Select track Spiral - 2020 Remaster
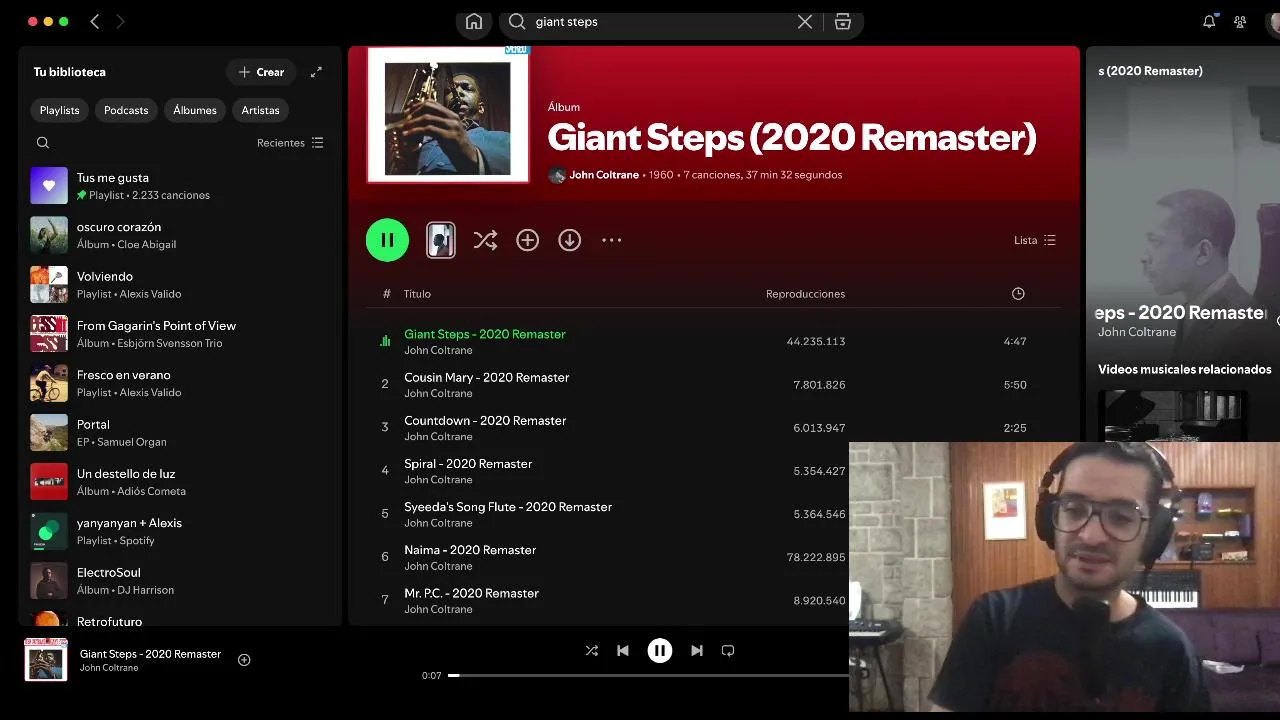Viewport: 1280px width, 720px height. coord(468,464)
